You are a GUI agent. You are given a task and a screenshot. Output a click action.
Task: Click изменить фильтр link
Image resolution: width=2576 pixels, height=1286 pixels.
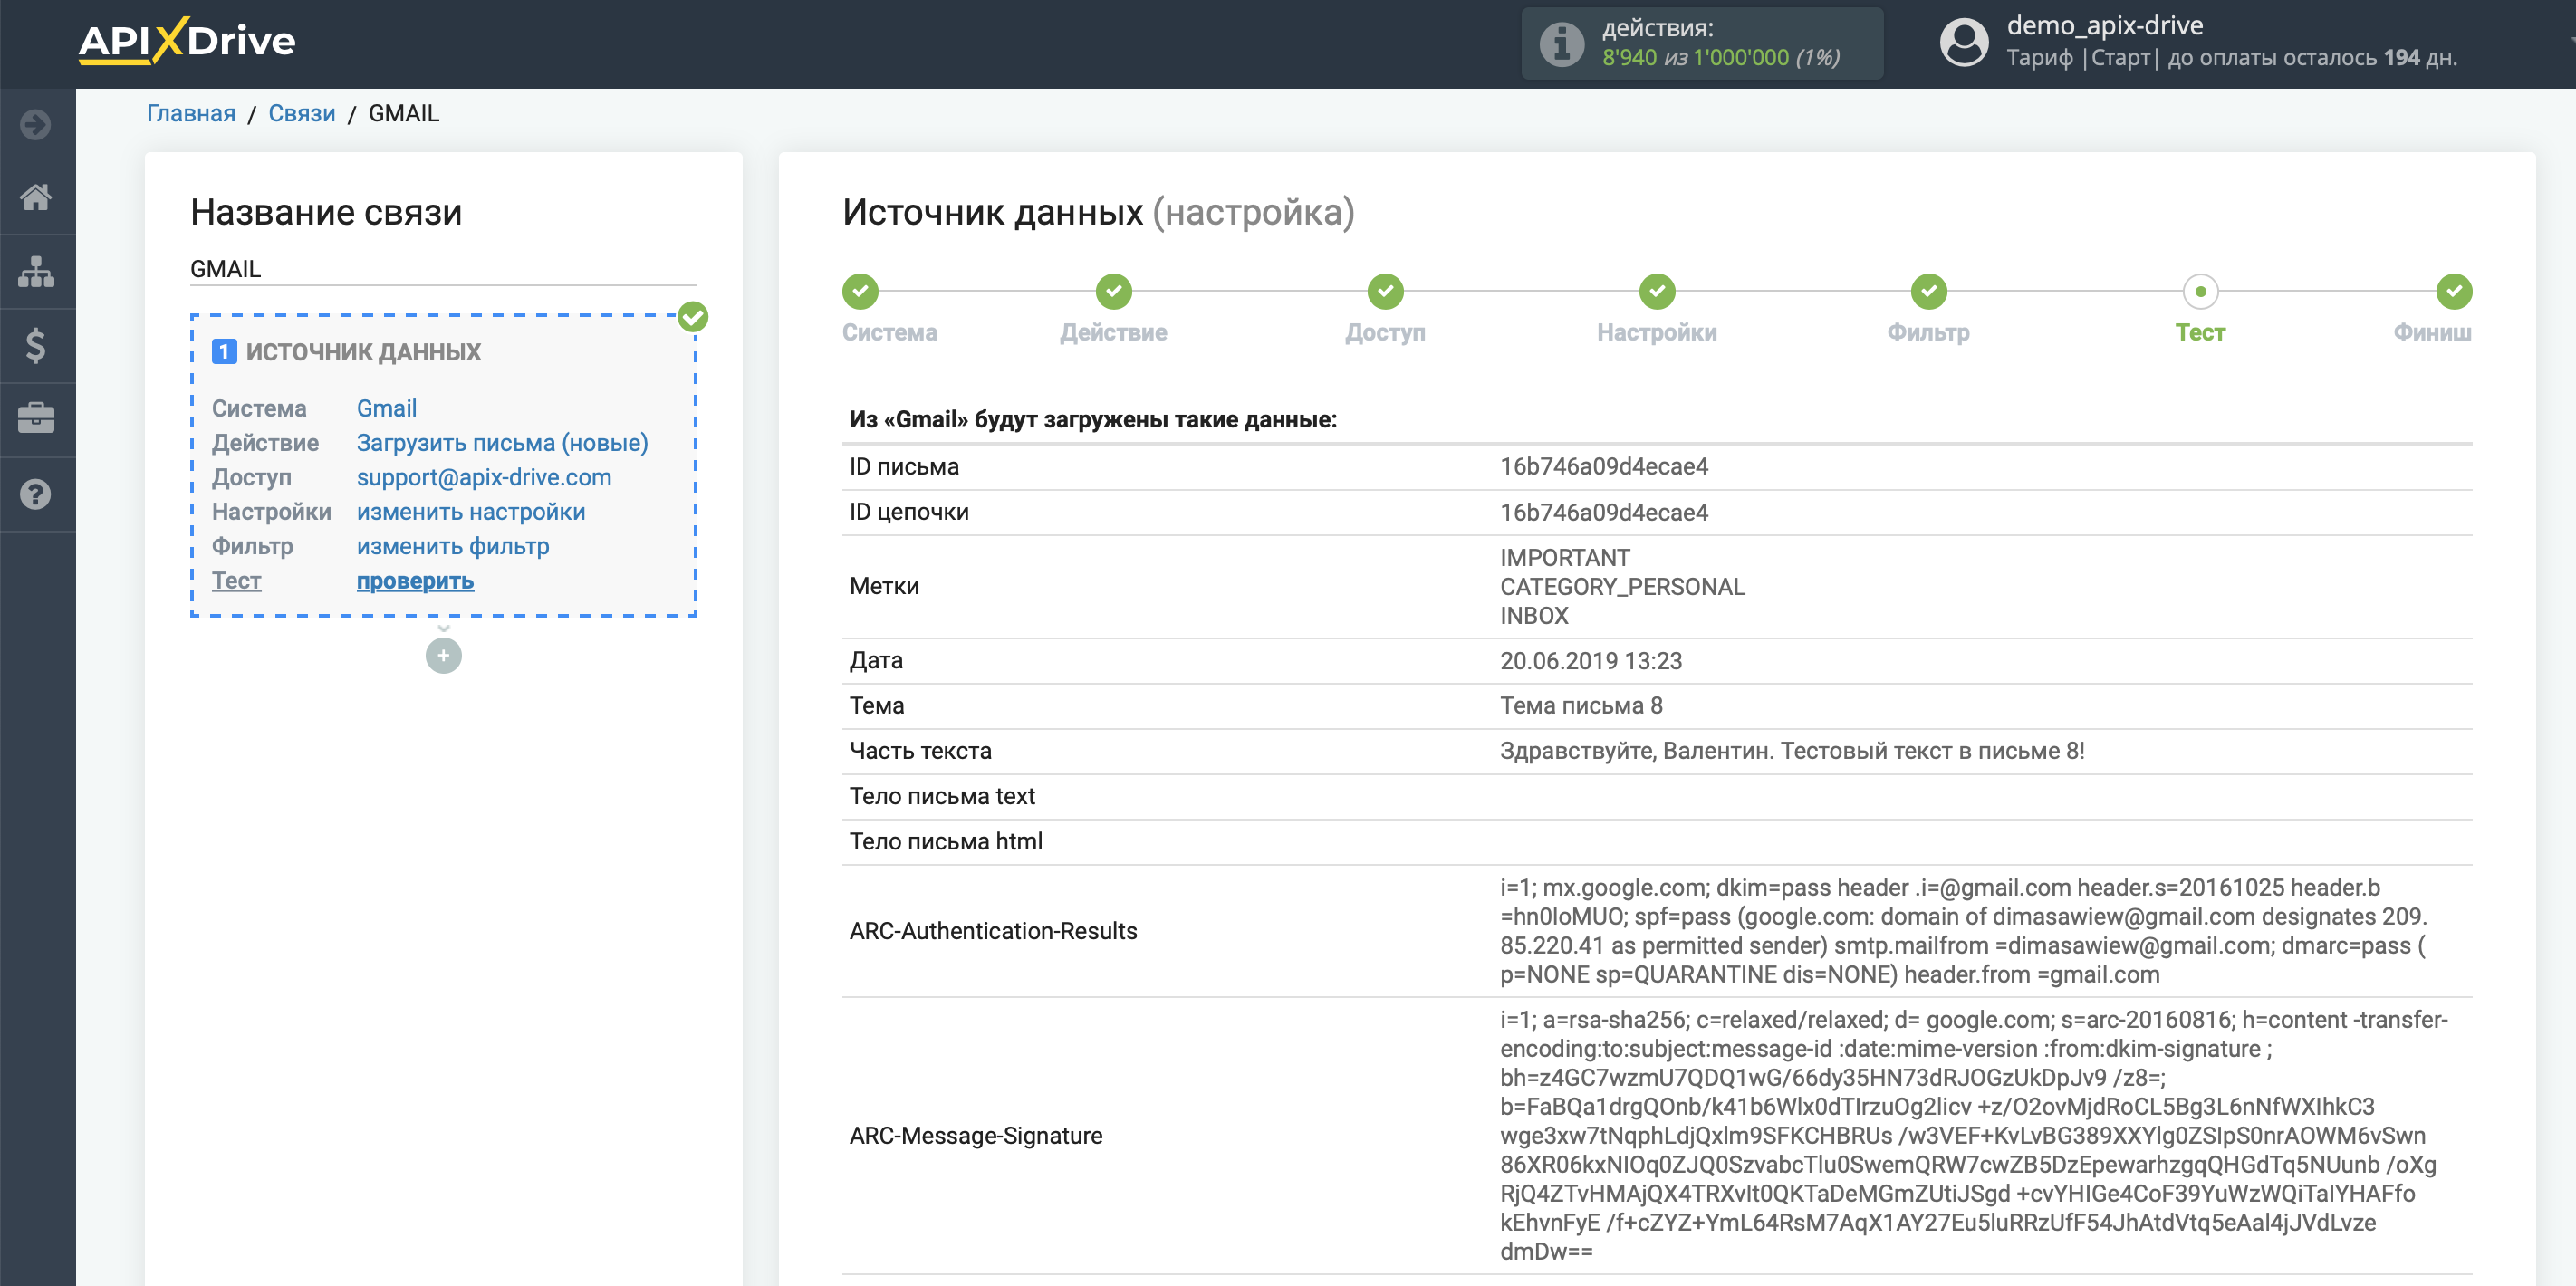tap(453, 546)
